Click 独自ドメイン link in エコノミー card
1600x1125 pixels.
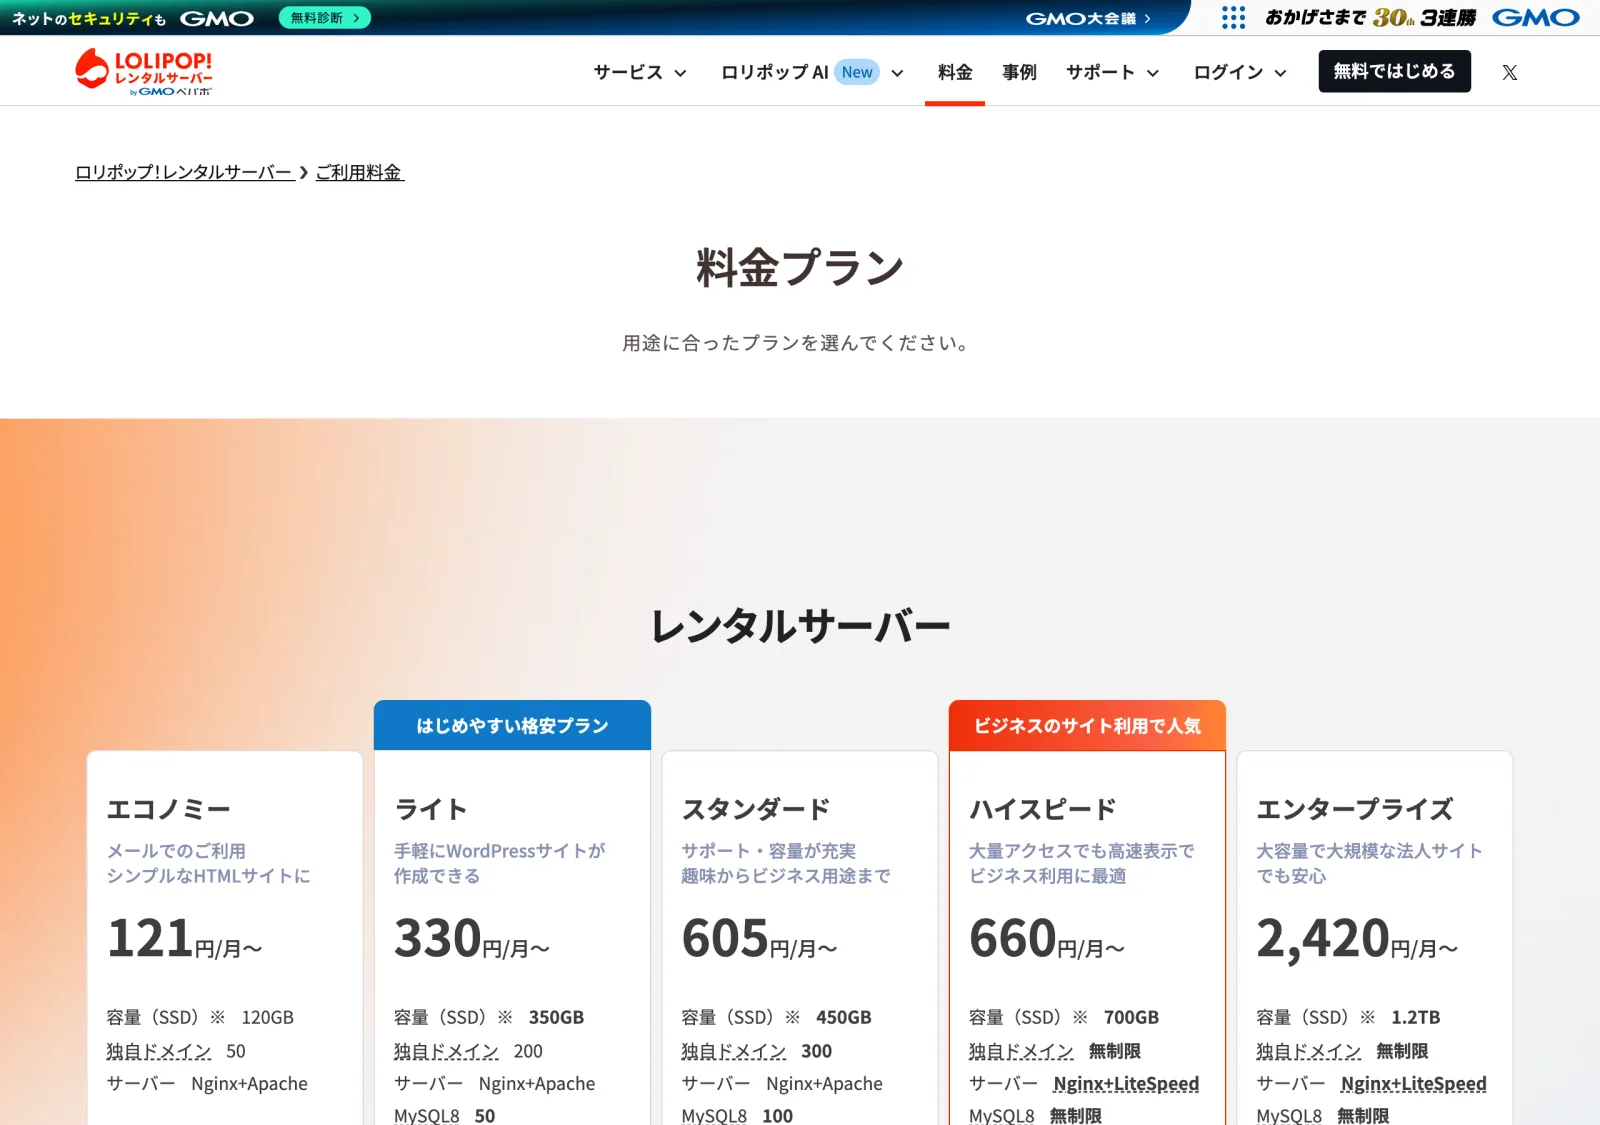coord(159,1051)
